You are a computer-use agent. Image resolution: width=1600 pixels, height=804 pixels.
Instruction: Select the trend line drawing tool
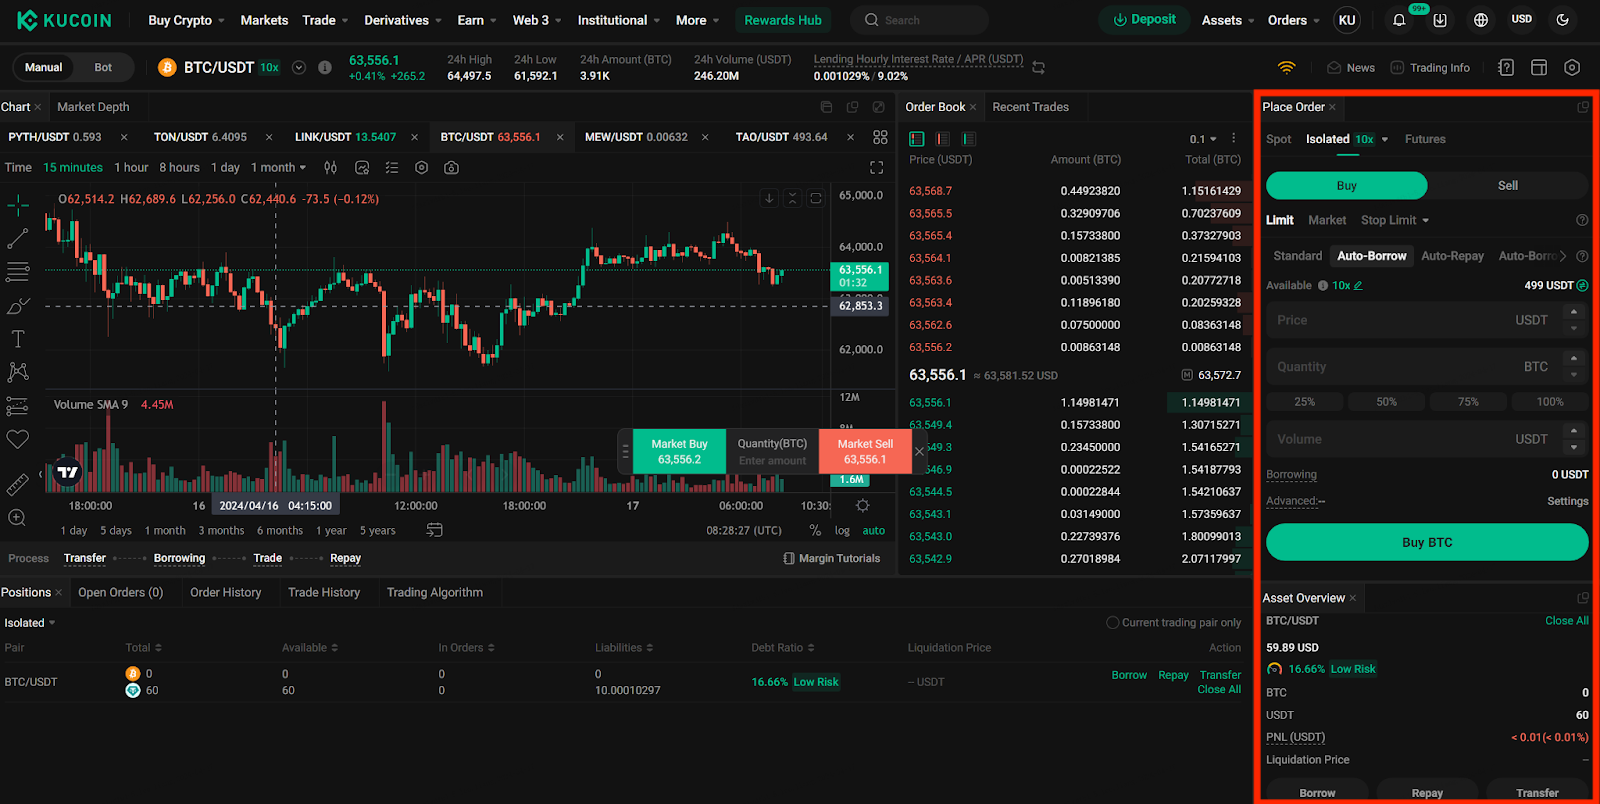(18, 239)
